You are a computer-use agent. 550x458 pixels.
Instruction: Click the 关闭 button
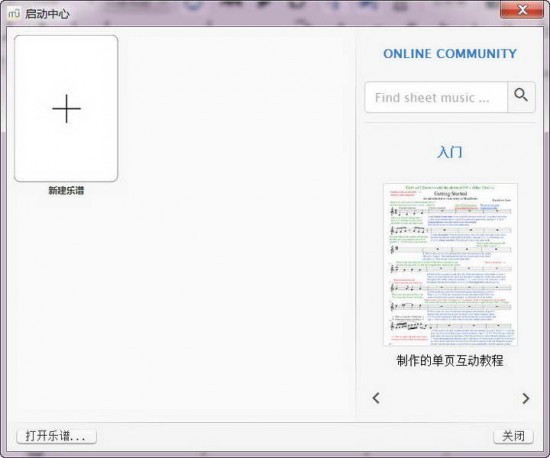tap(514, 436)
